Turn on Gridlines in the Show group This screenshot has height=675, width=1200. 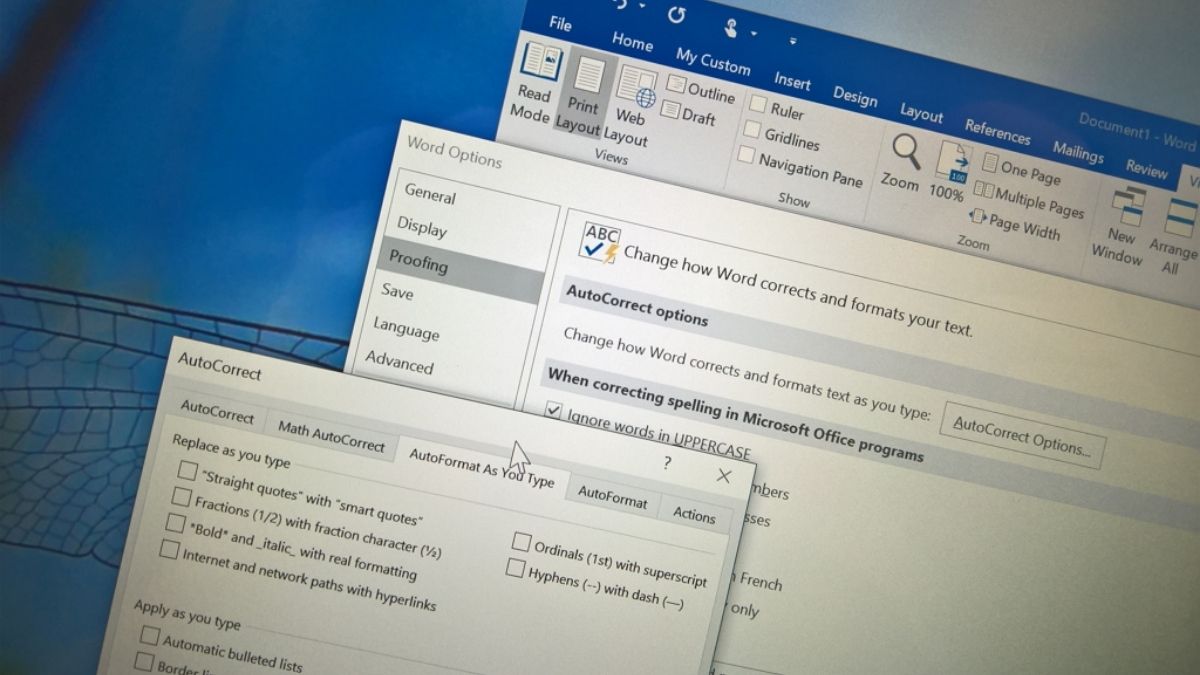point(752,129)
